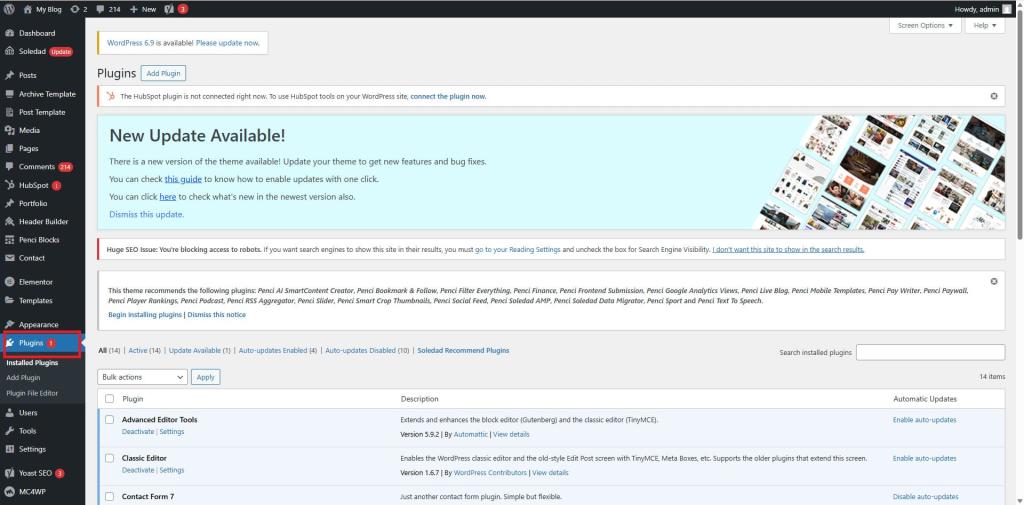Filter by Auto-updates Enabled (4)
This screenshot has height=505, width=1024.
point(278,351)
